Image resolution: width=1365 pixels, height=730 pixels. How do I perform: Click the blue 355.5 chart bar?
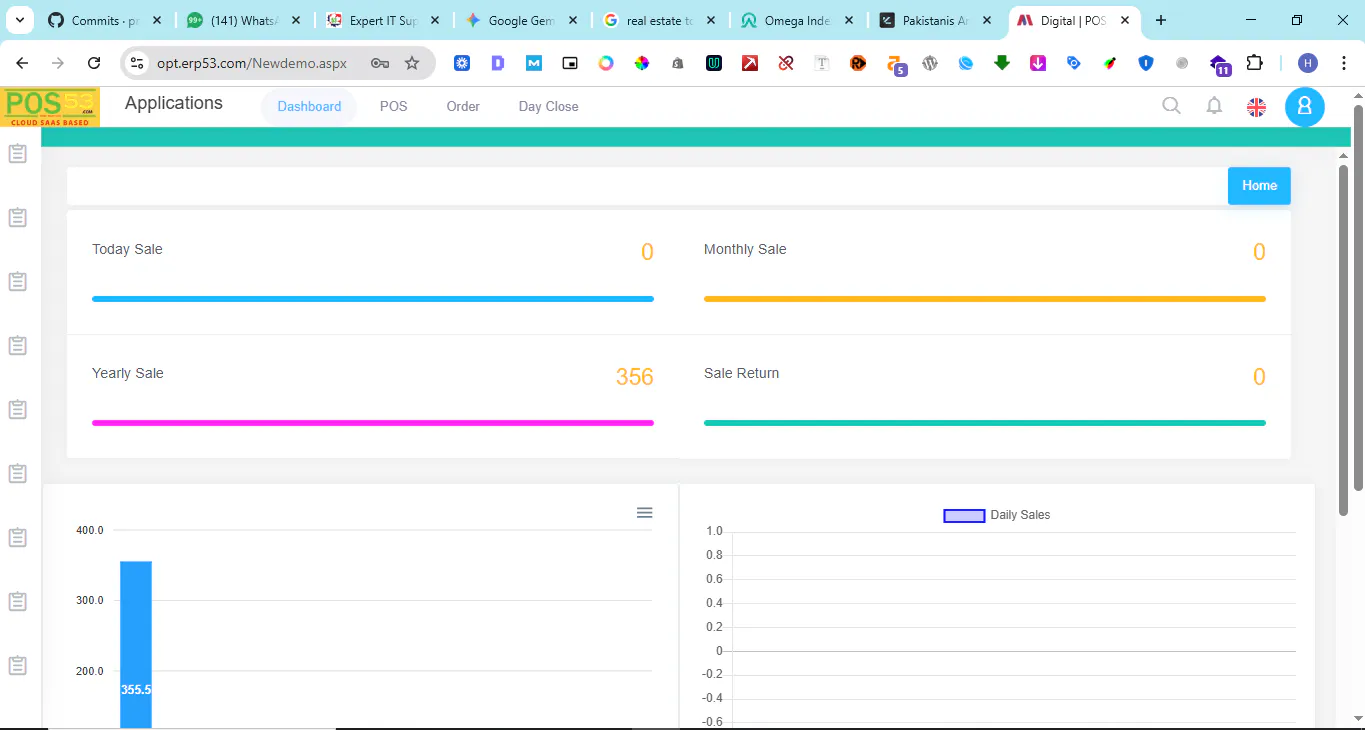click(136, 645)
